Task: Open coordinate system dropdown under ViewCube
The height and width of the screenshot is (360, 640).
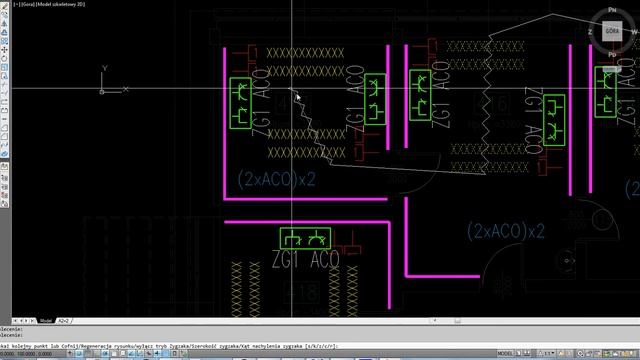Action: 611,69
